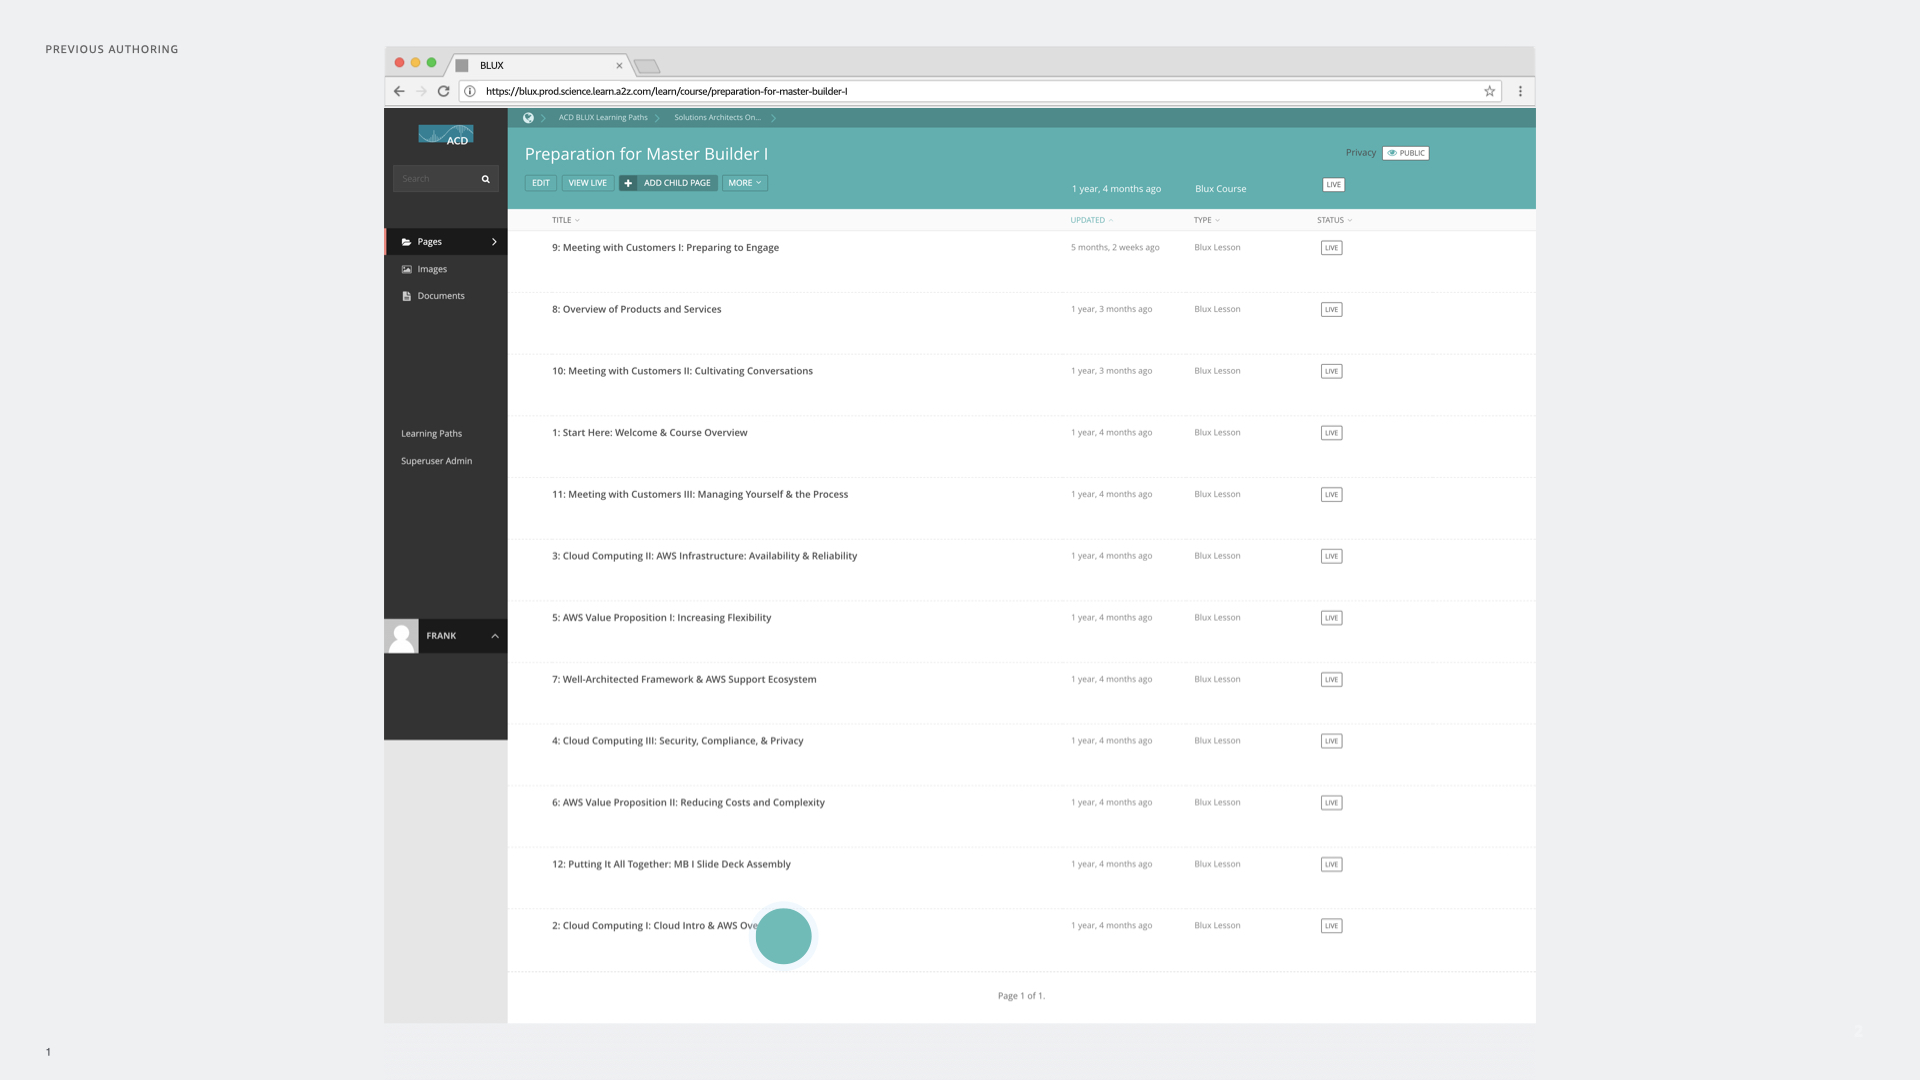The height and width of the screenshot is (1080, 1920).
Task: Click the 'Blux Course' type label
Action: 1220,189
